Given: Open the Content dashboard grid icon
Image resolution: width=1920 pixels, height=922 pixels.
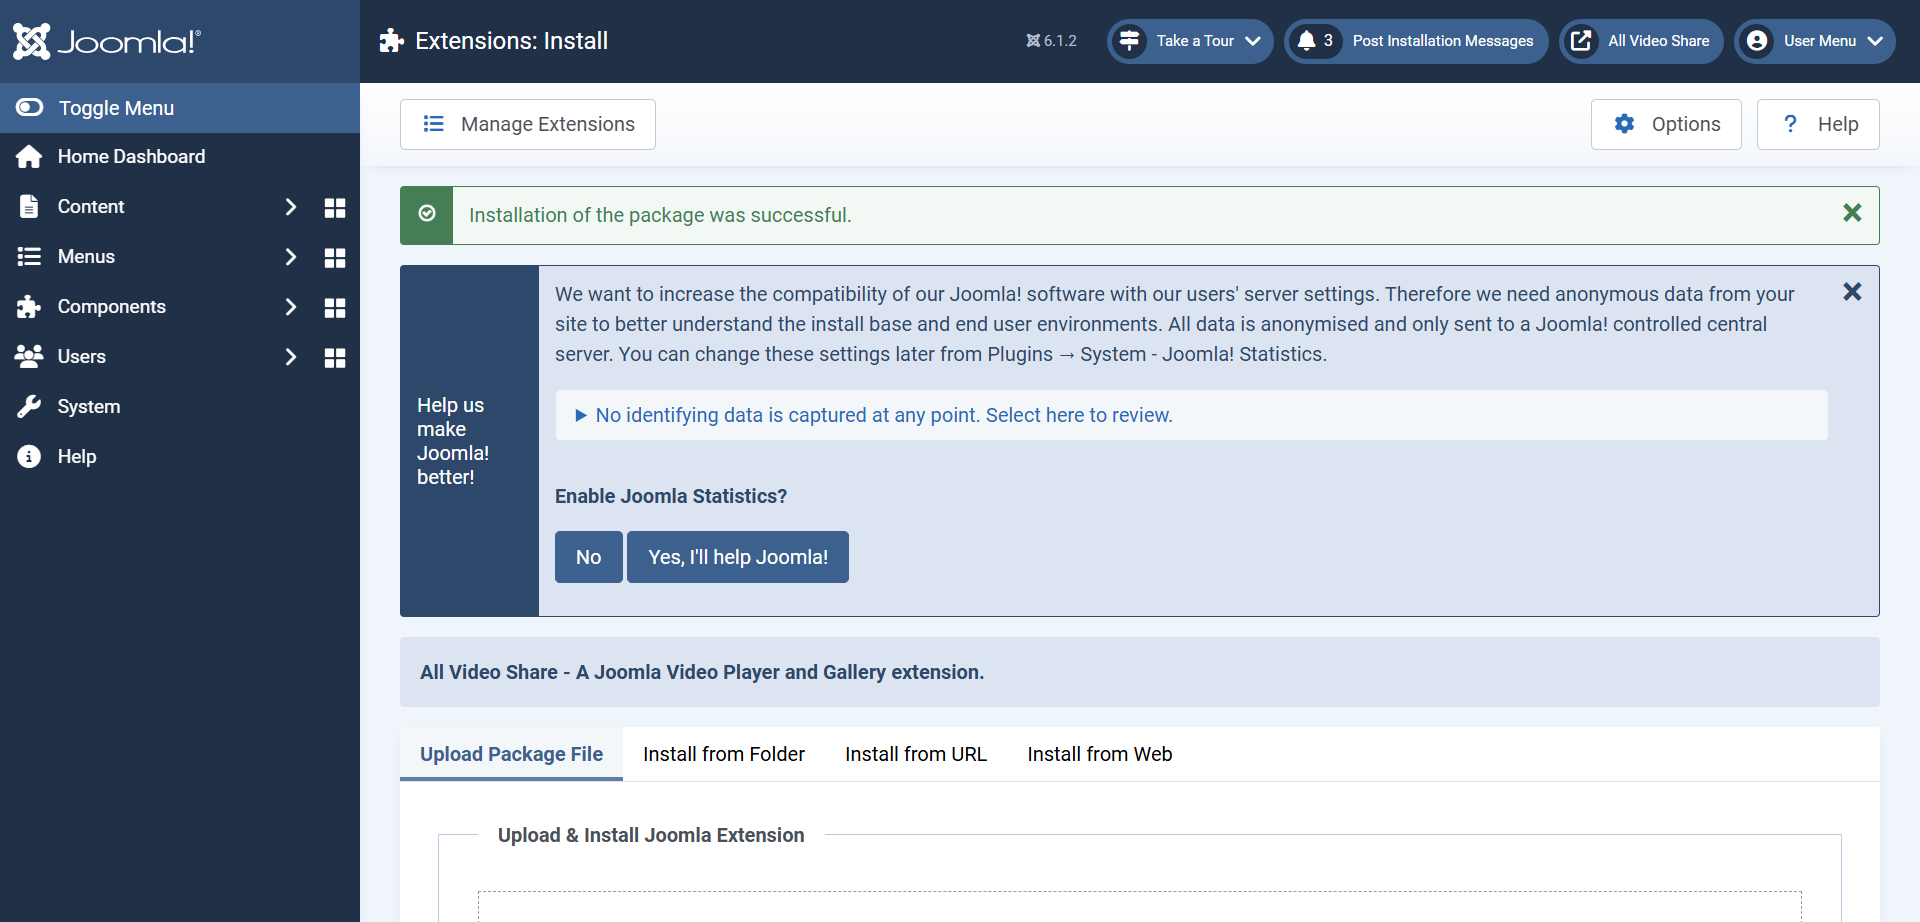Looking at the screenshot, I should click(x=335, y=208).
